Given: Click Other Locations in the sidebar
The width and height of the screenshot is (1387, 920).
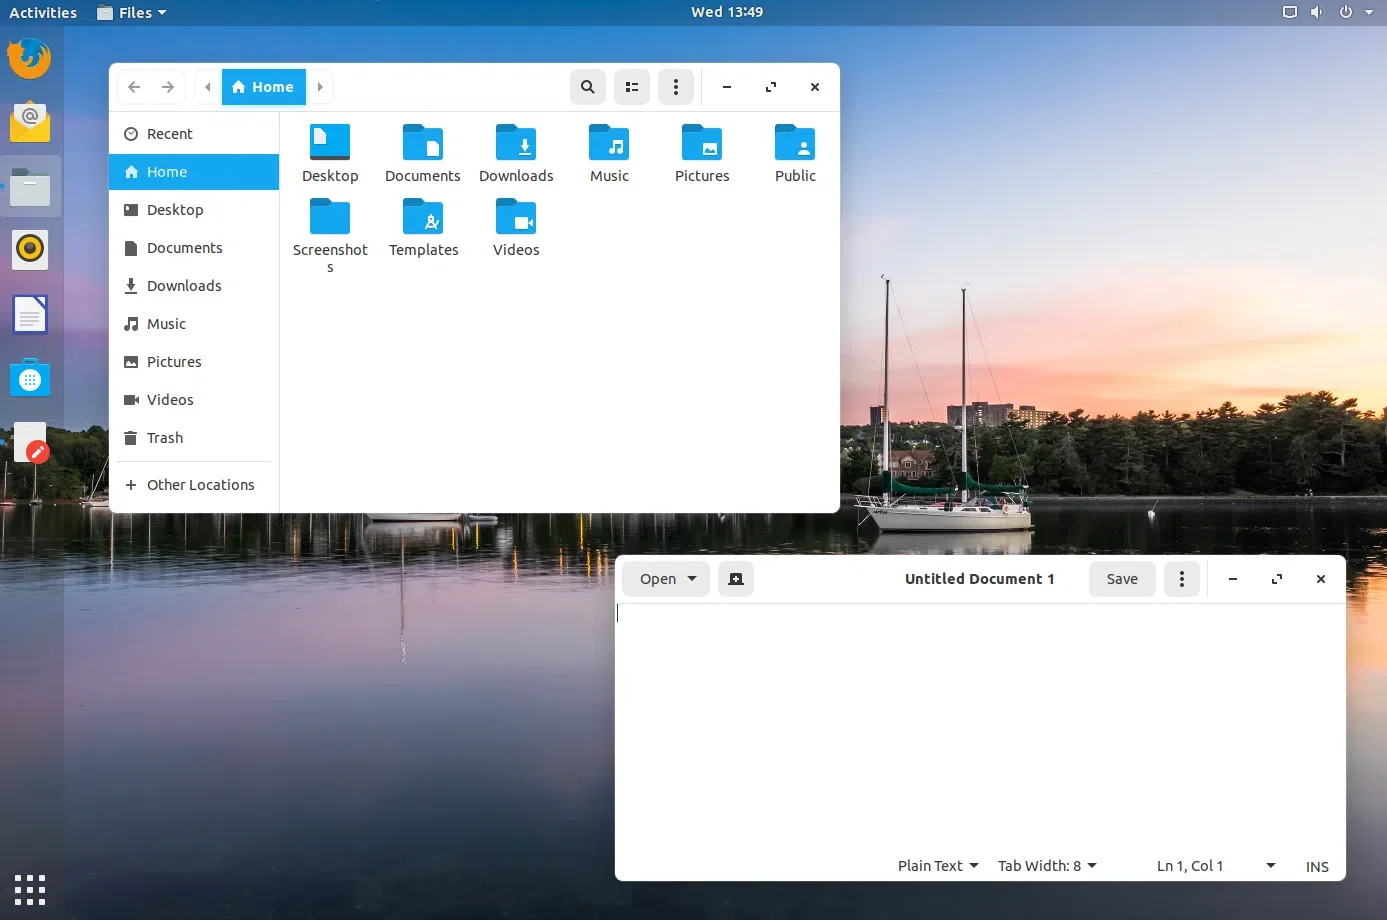Looking at the screenshot, I should click(200, 485).
